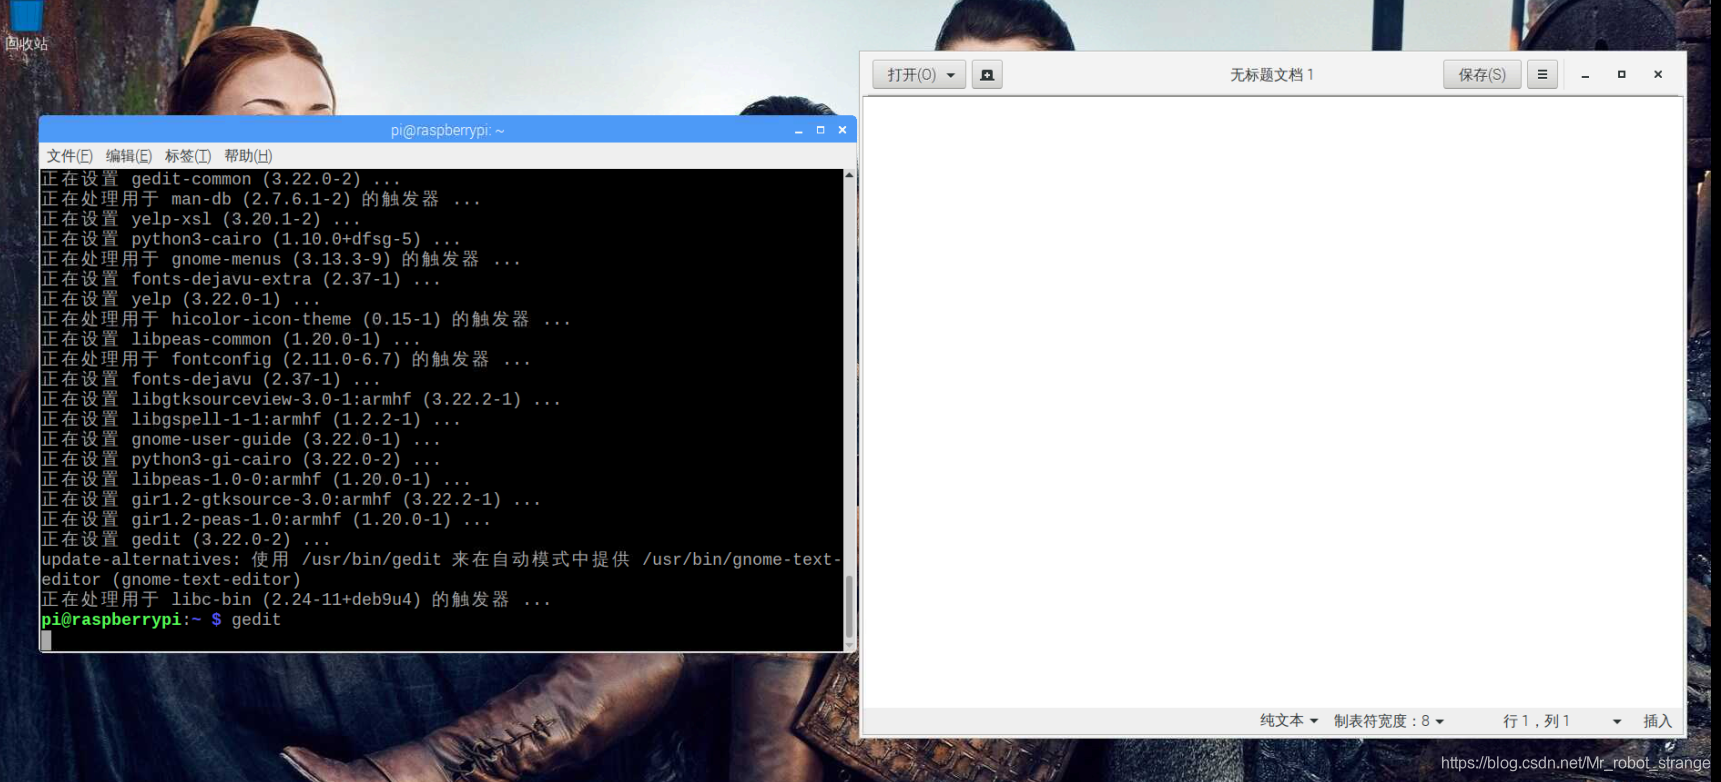
Task: Open the 行 1，列 1 position dropdown
Action: click(1561, 721)
